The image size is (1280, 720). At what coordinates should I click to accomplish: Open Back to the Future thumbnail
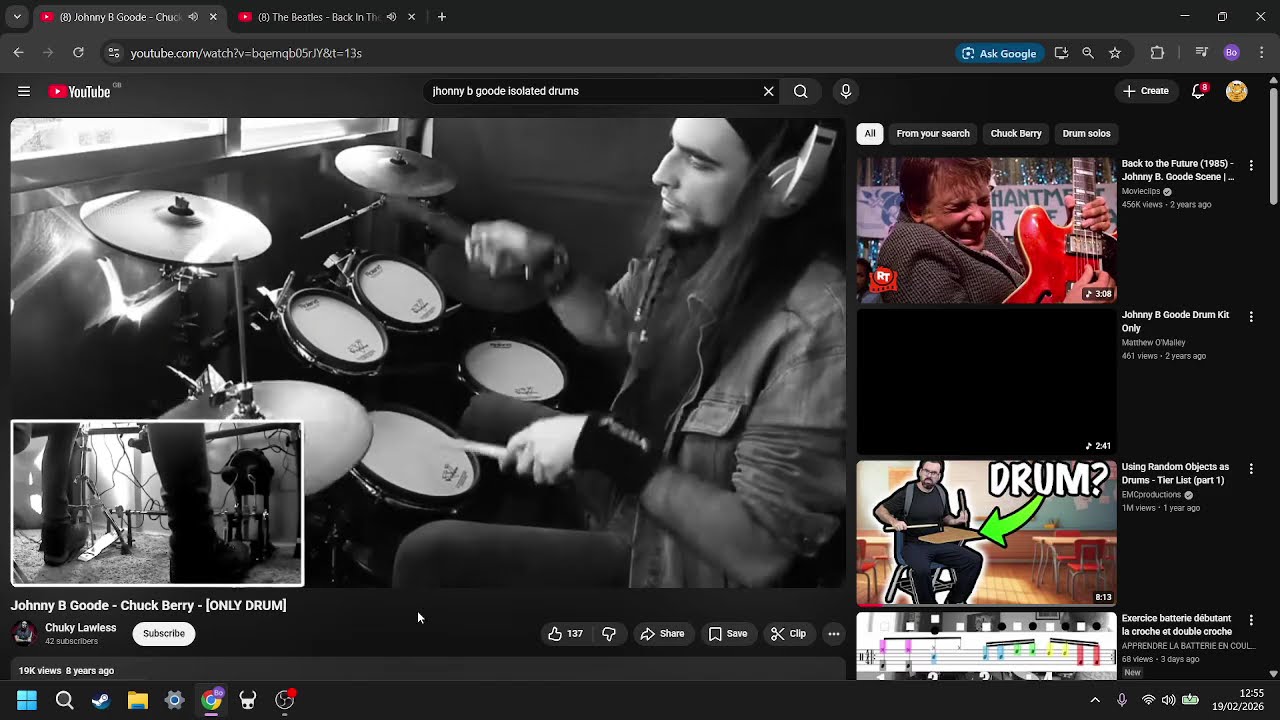click(986, 230)
